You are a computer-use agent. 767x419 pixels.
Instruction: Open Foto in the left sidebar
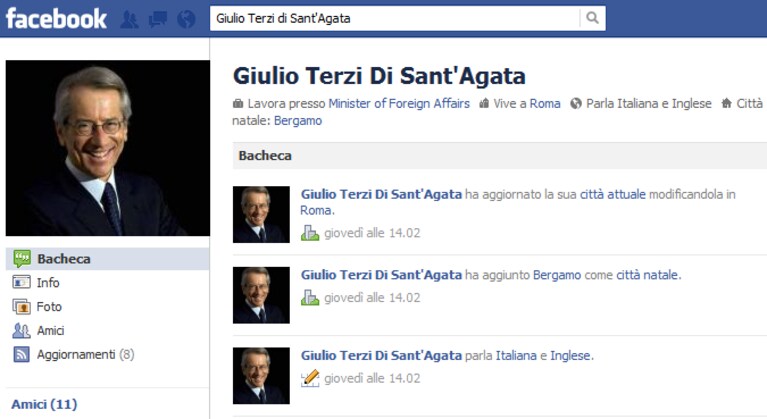[x=49, y=307]
